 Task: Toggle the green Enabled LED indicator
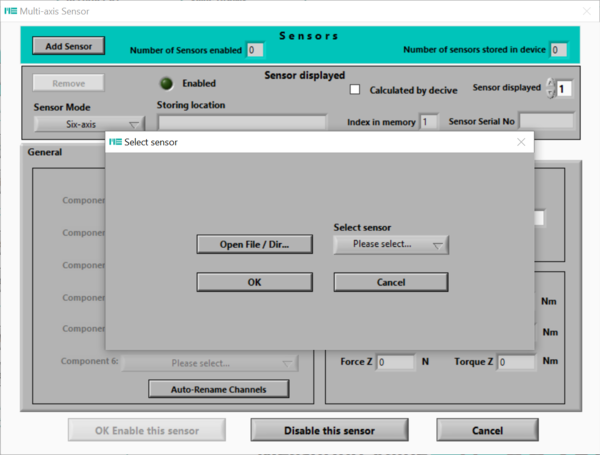166,83
